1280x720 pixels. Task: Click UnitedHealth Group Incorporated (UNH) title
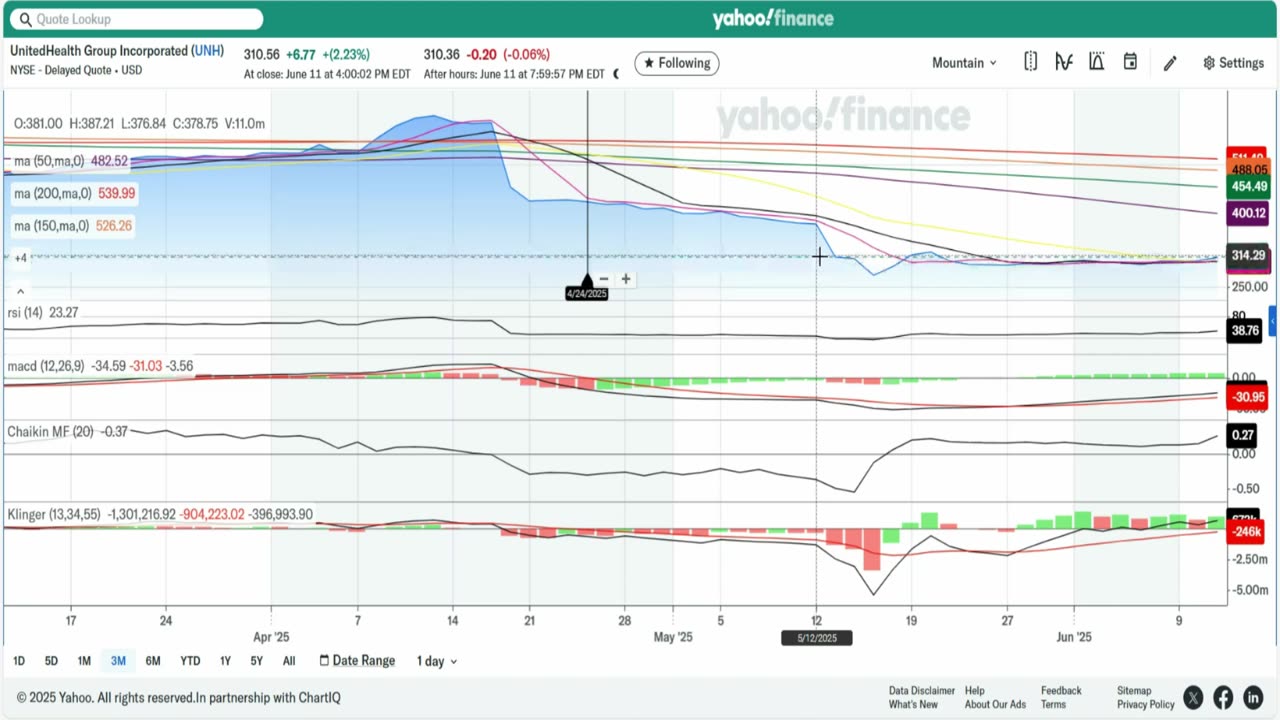pyautogui.click(x=117, y=51)
